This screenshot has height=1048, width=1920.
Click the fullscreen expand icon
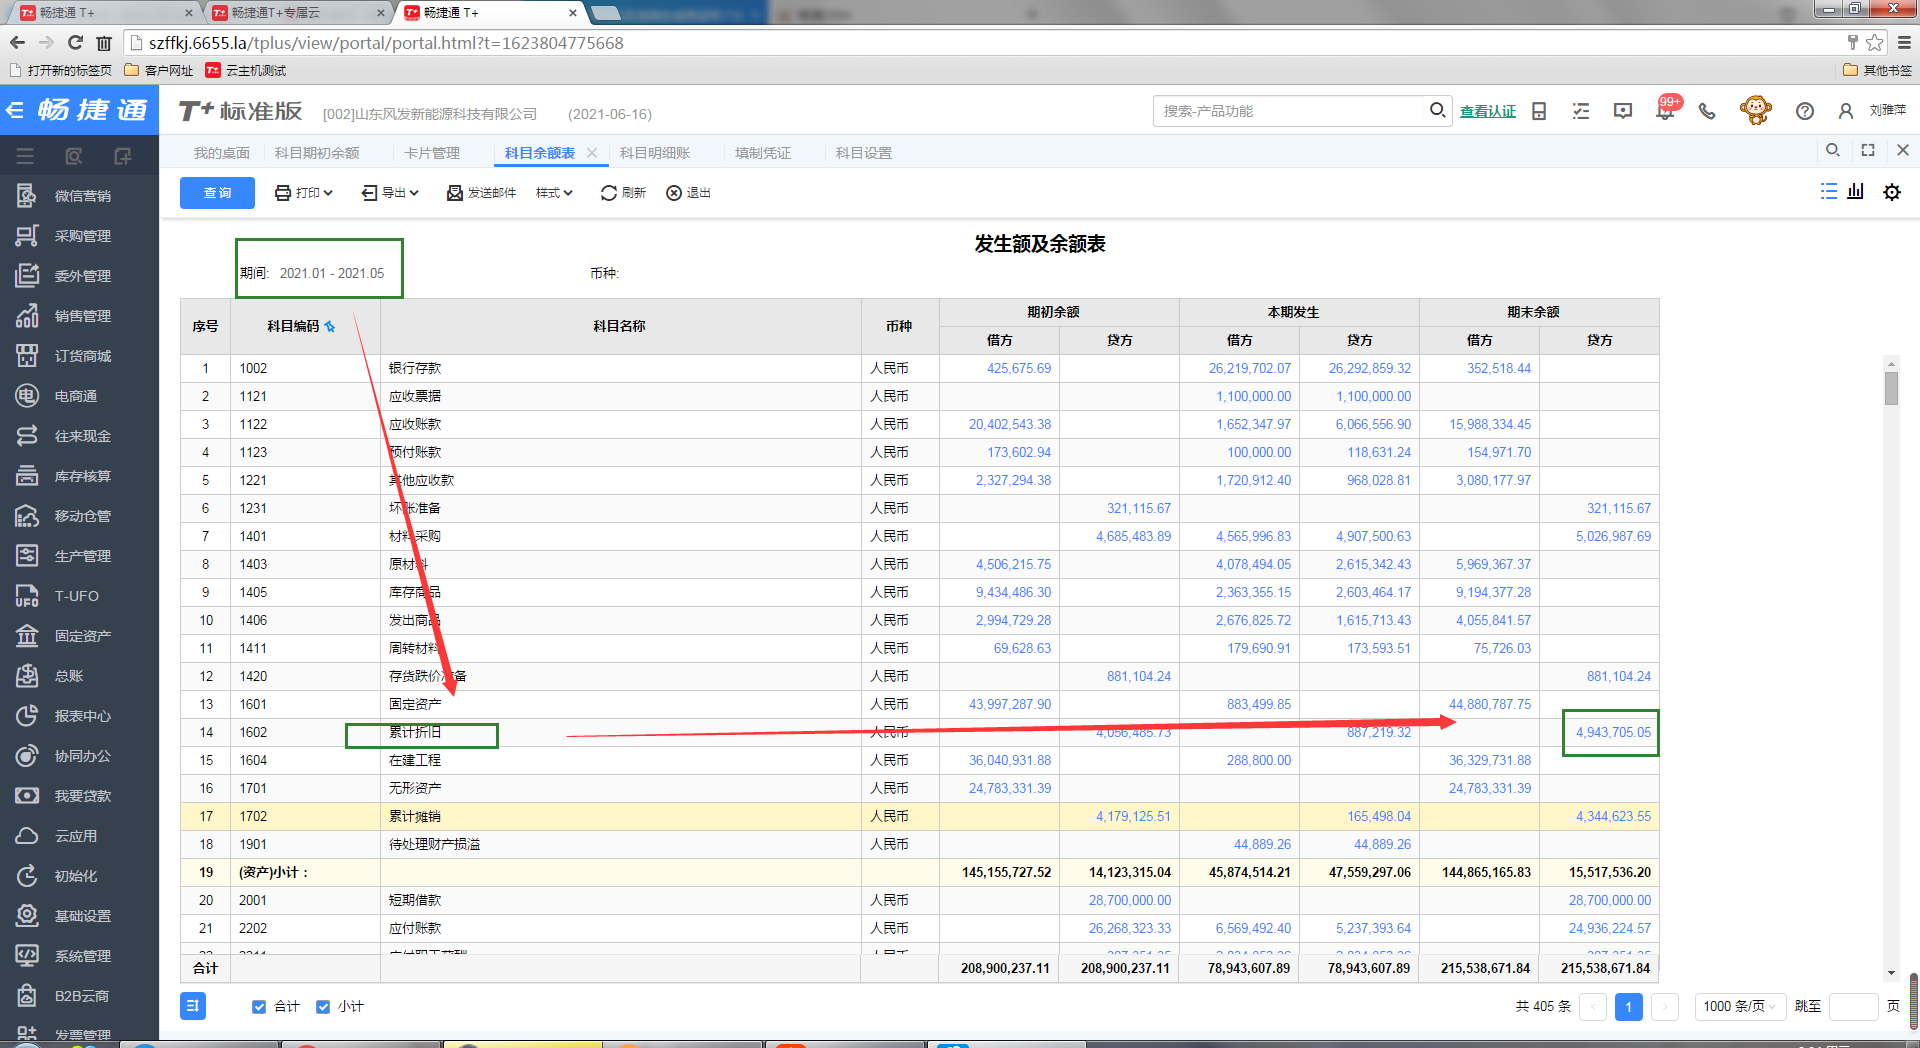pos(1868,150)
